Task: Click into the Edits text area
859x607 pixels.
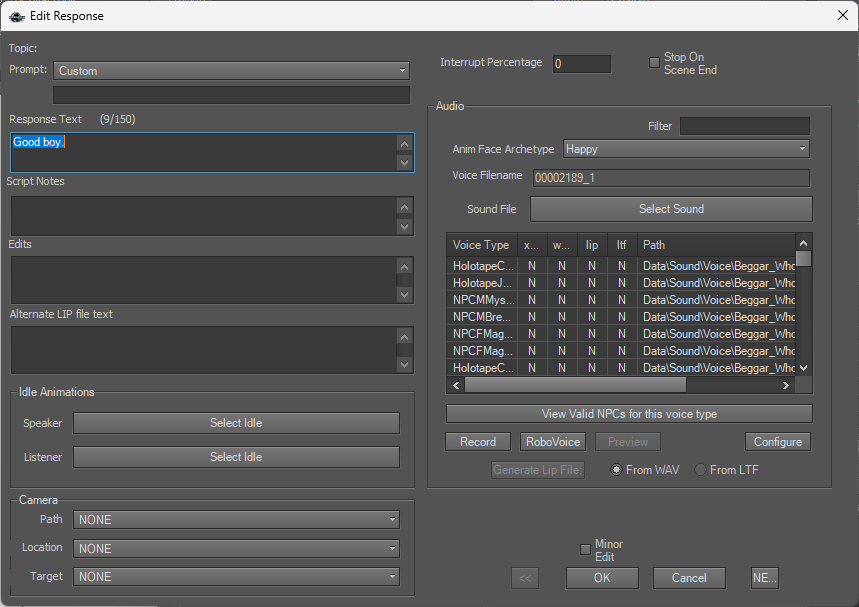Action: click(203, 280)
